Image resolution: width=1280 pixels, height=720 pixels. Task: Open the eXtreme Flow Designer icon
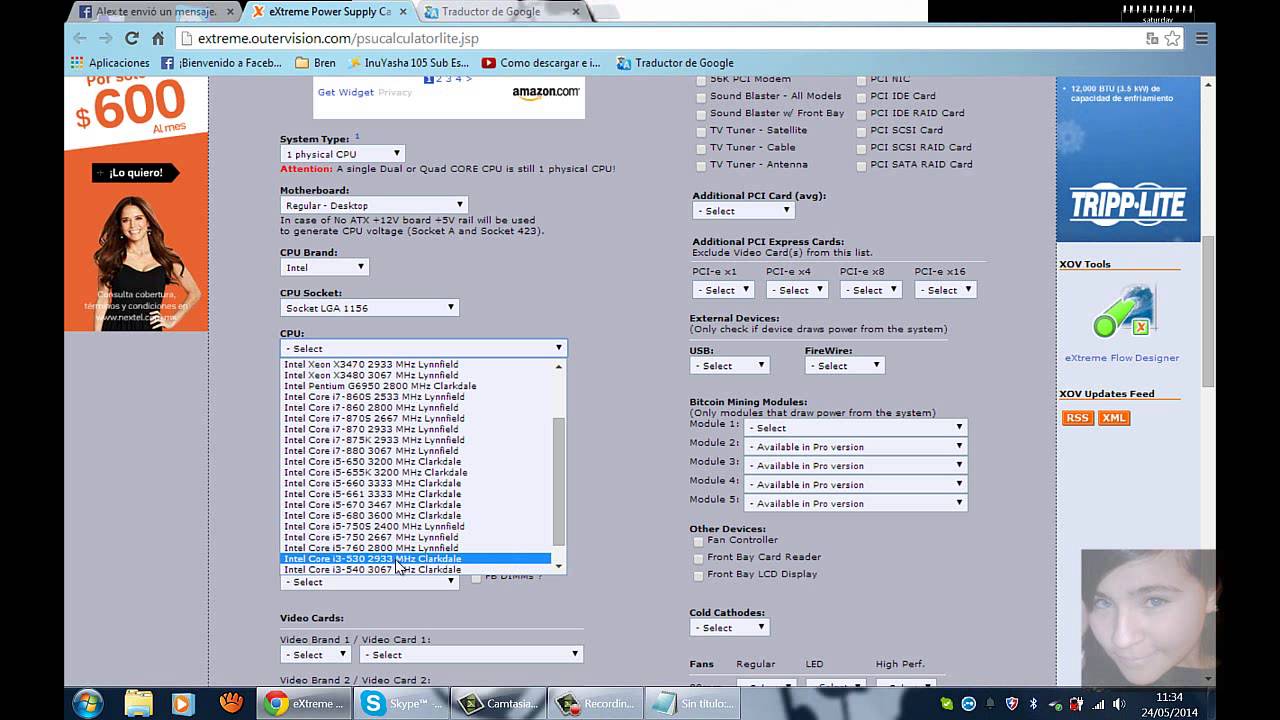click(x=1123, y=311)
